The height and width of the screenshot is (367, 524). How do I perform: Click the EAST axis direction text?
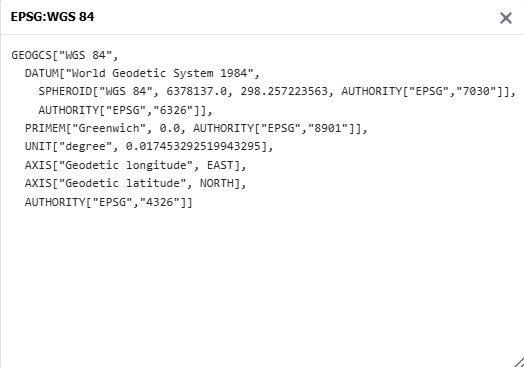click(220, 165)
